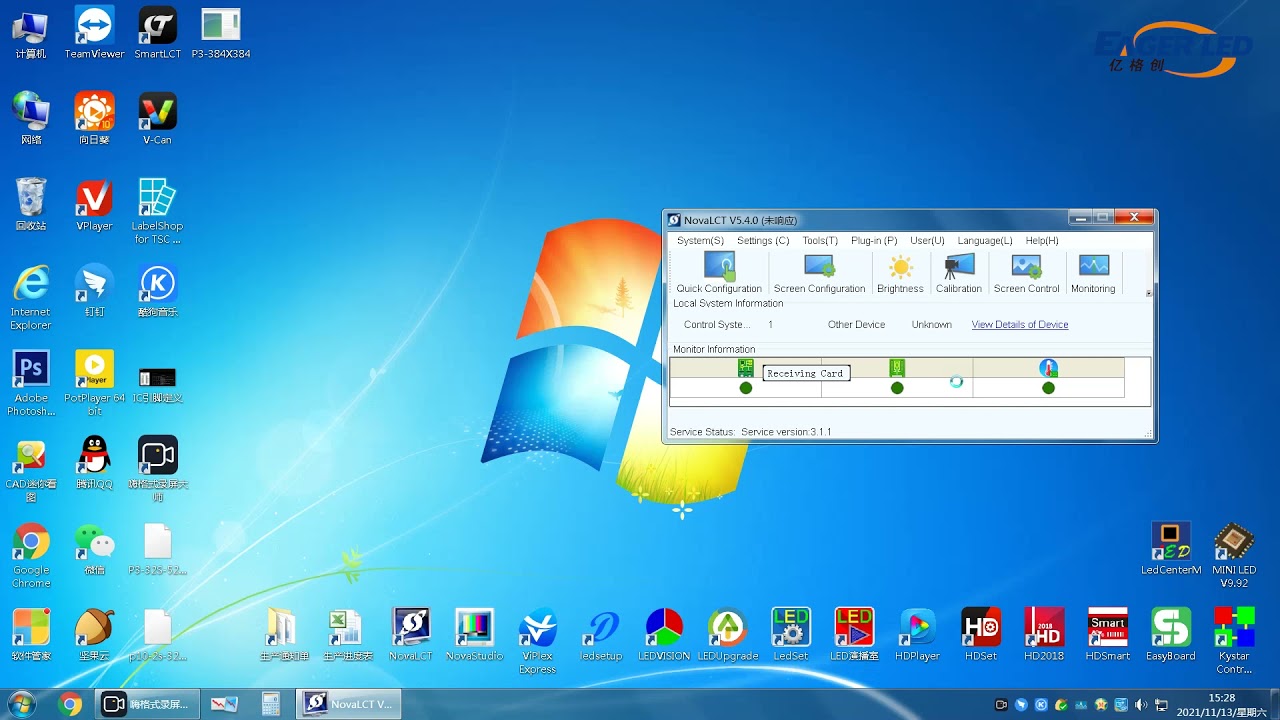Click the blue temperature monitor icon
Image resolution: width=1280 pixels, height=720 pixels.
coord(1048,368)
